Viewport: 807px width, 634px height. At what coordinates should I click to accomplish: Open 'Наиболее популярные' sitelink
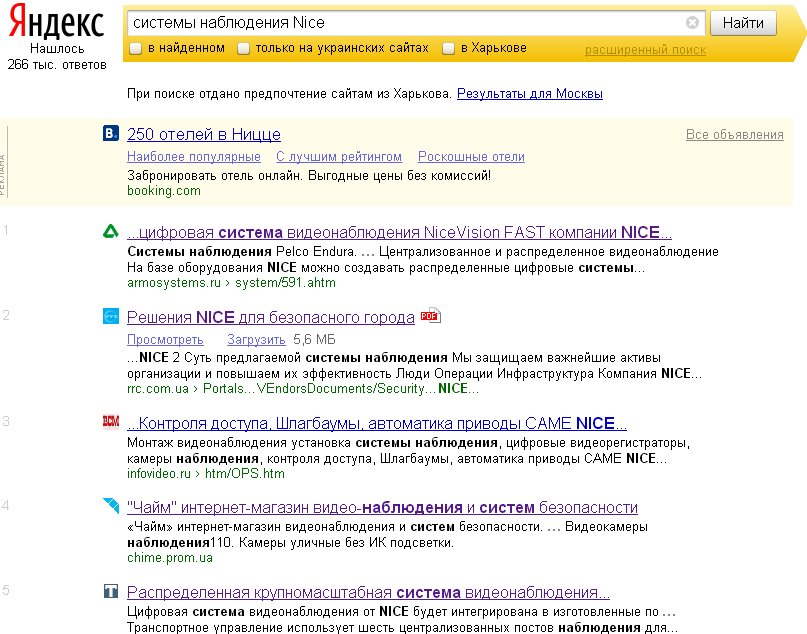194,156
